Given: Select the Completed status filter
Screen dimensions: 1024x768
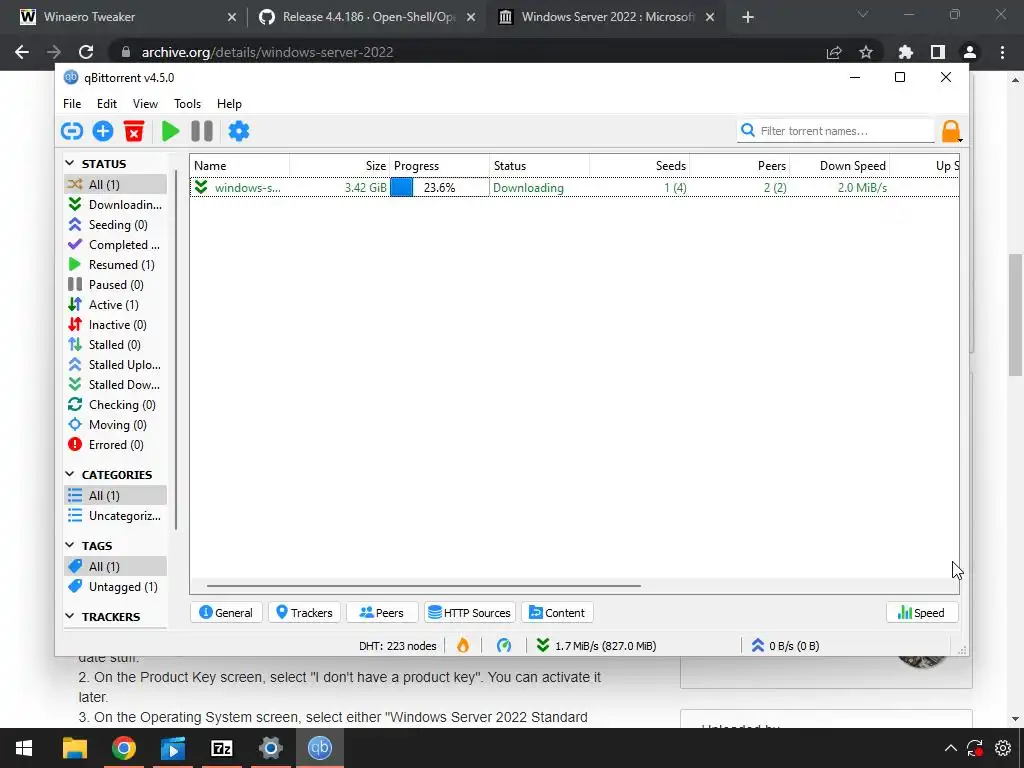Looking at the screenshot, I should coord(116,245).
